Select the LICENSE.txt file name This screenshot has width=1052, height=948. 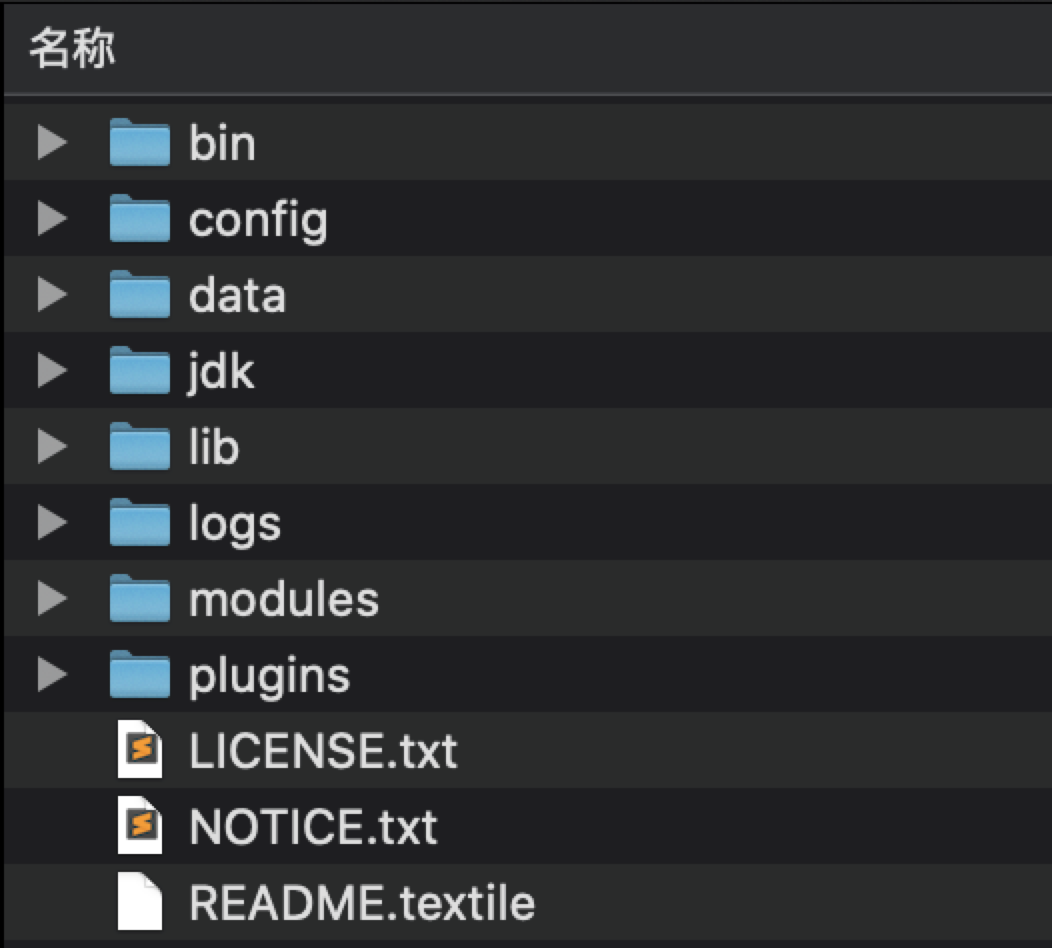click(x=323, y=750)
